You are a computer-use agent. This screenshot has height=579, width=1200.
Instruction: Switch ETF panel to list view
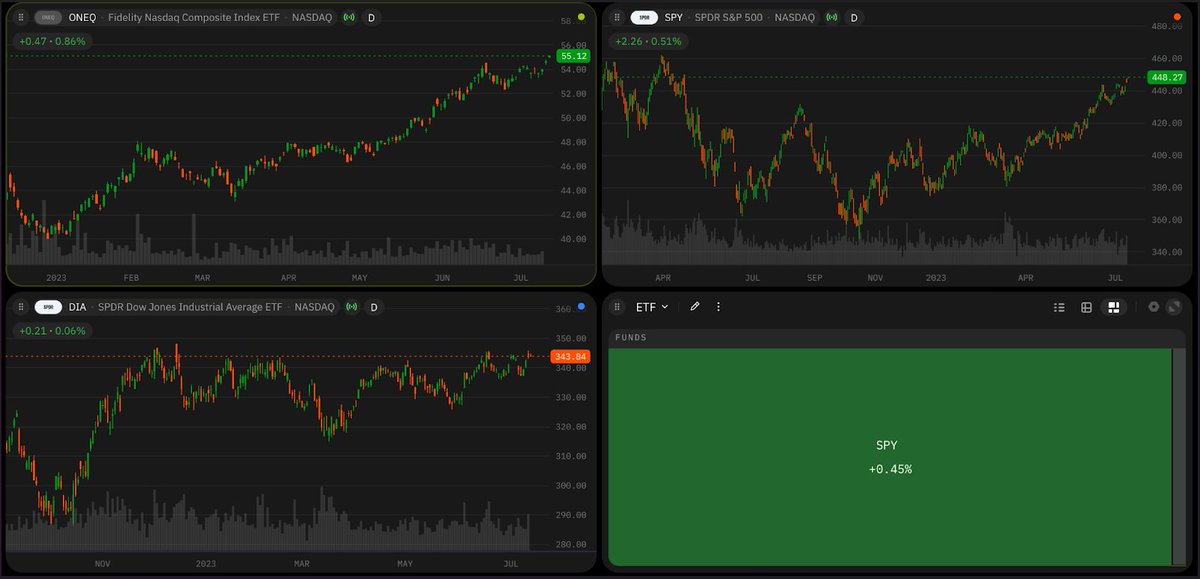(1059, 307)
